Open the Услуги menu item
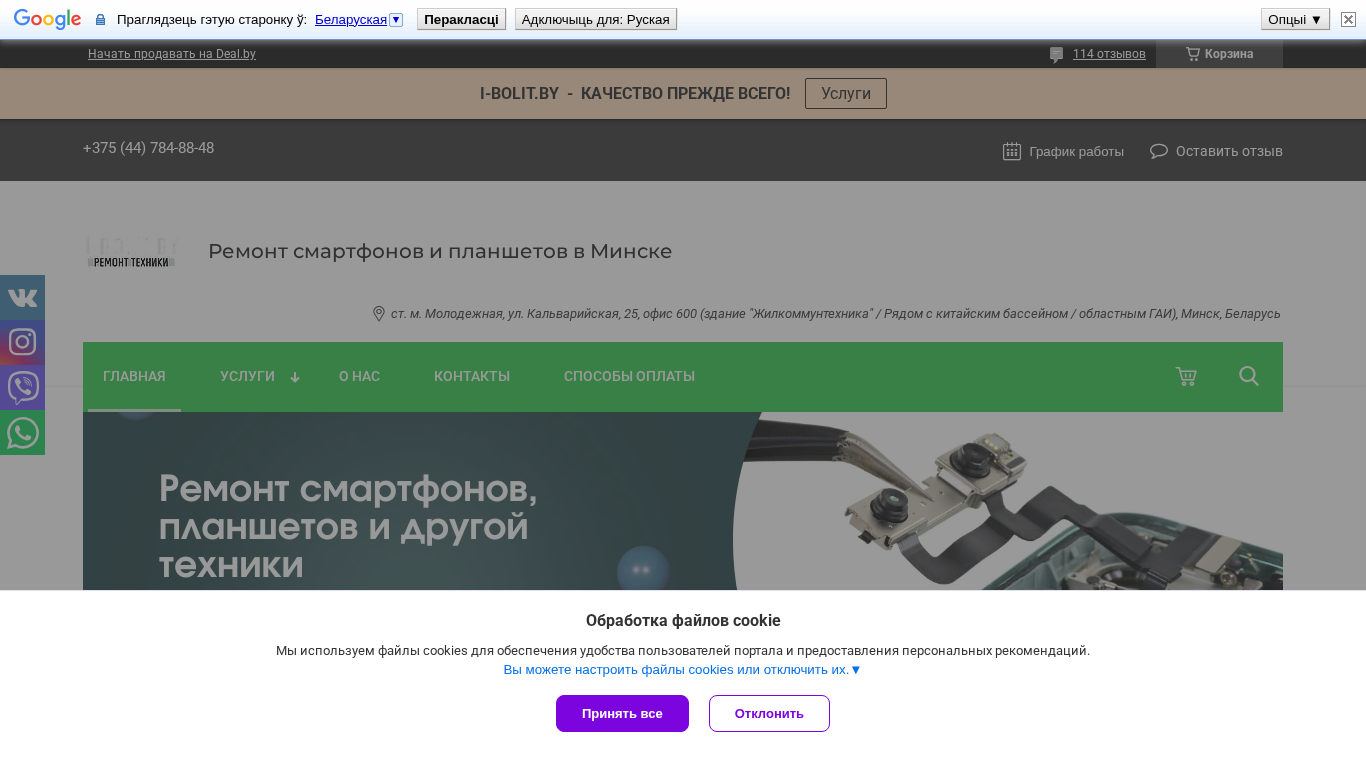This screenshot has height=768, width=1366. [247, 376]
